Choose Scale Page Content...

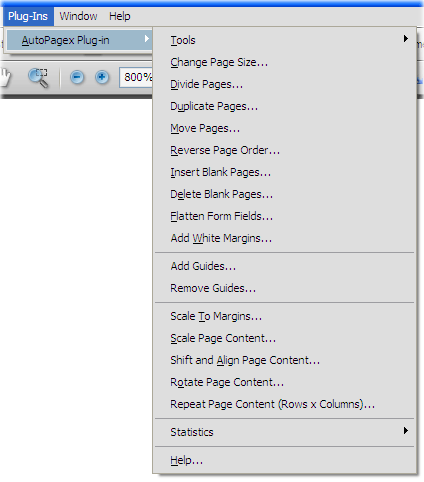pyautogui.click(x=285, y=338)
